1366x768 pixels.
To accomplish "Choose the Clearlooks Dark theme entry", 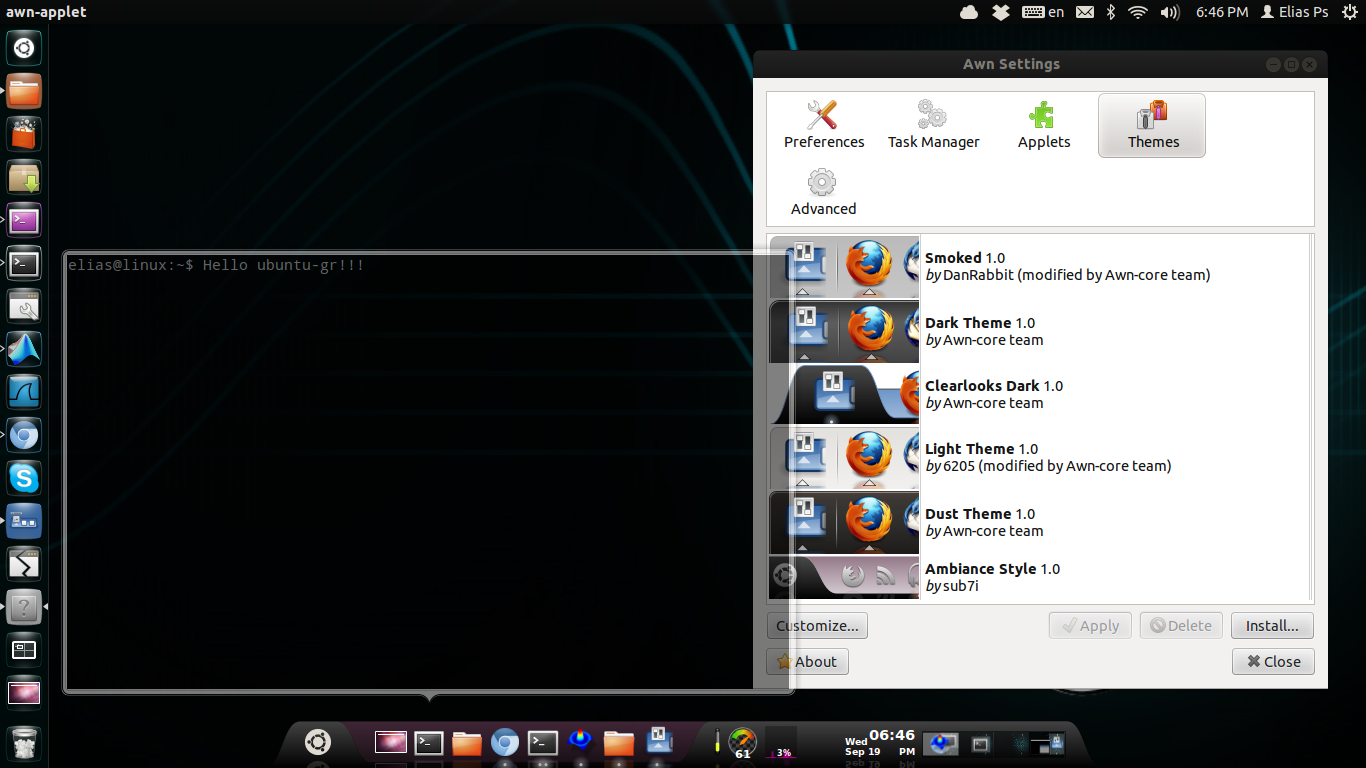I will (x=1040, y=394).
